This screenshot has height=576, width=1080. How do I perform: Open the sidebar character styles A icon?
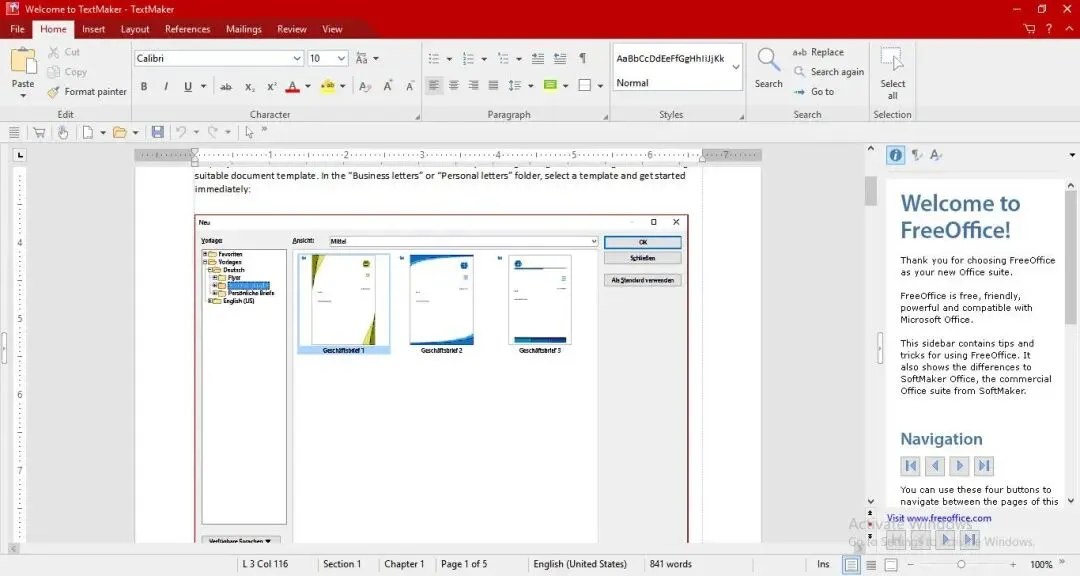click(x=935, y=155)
